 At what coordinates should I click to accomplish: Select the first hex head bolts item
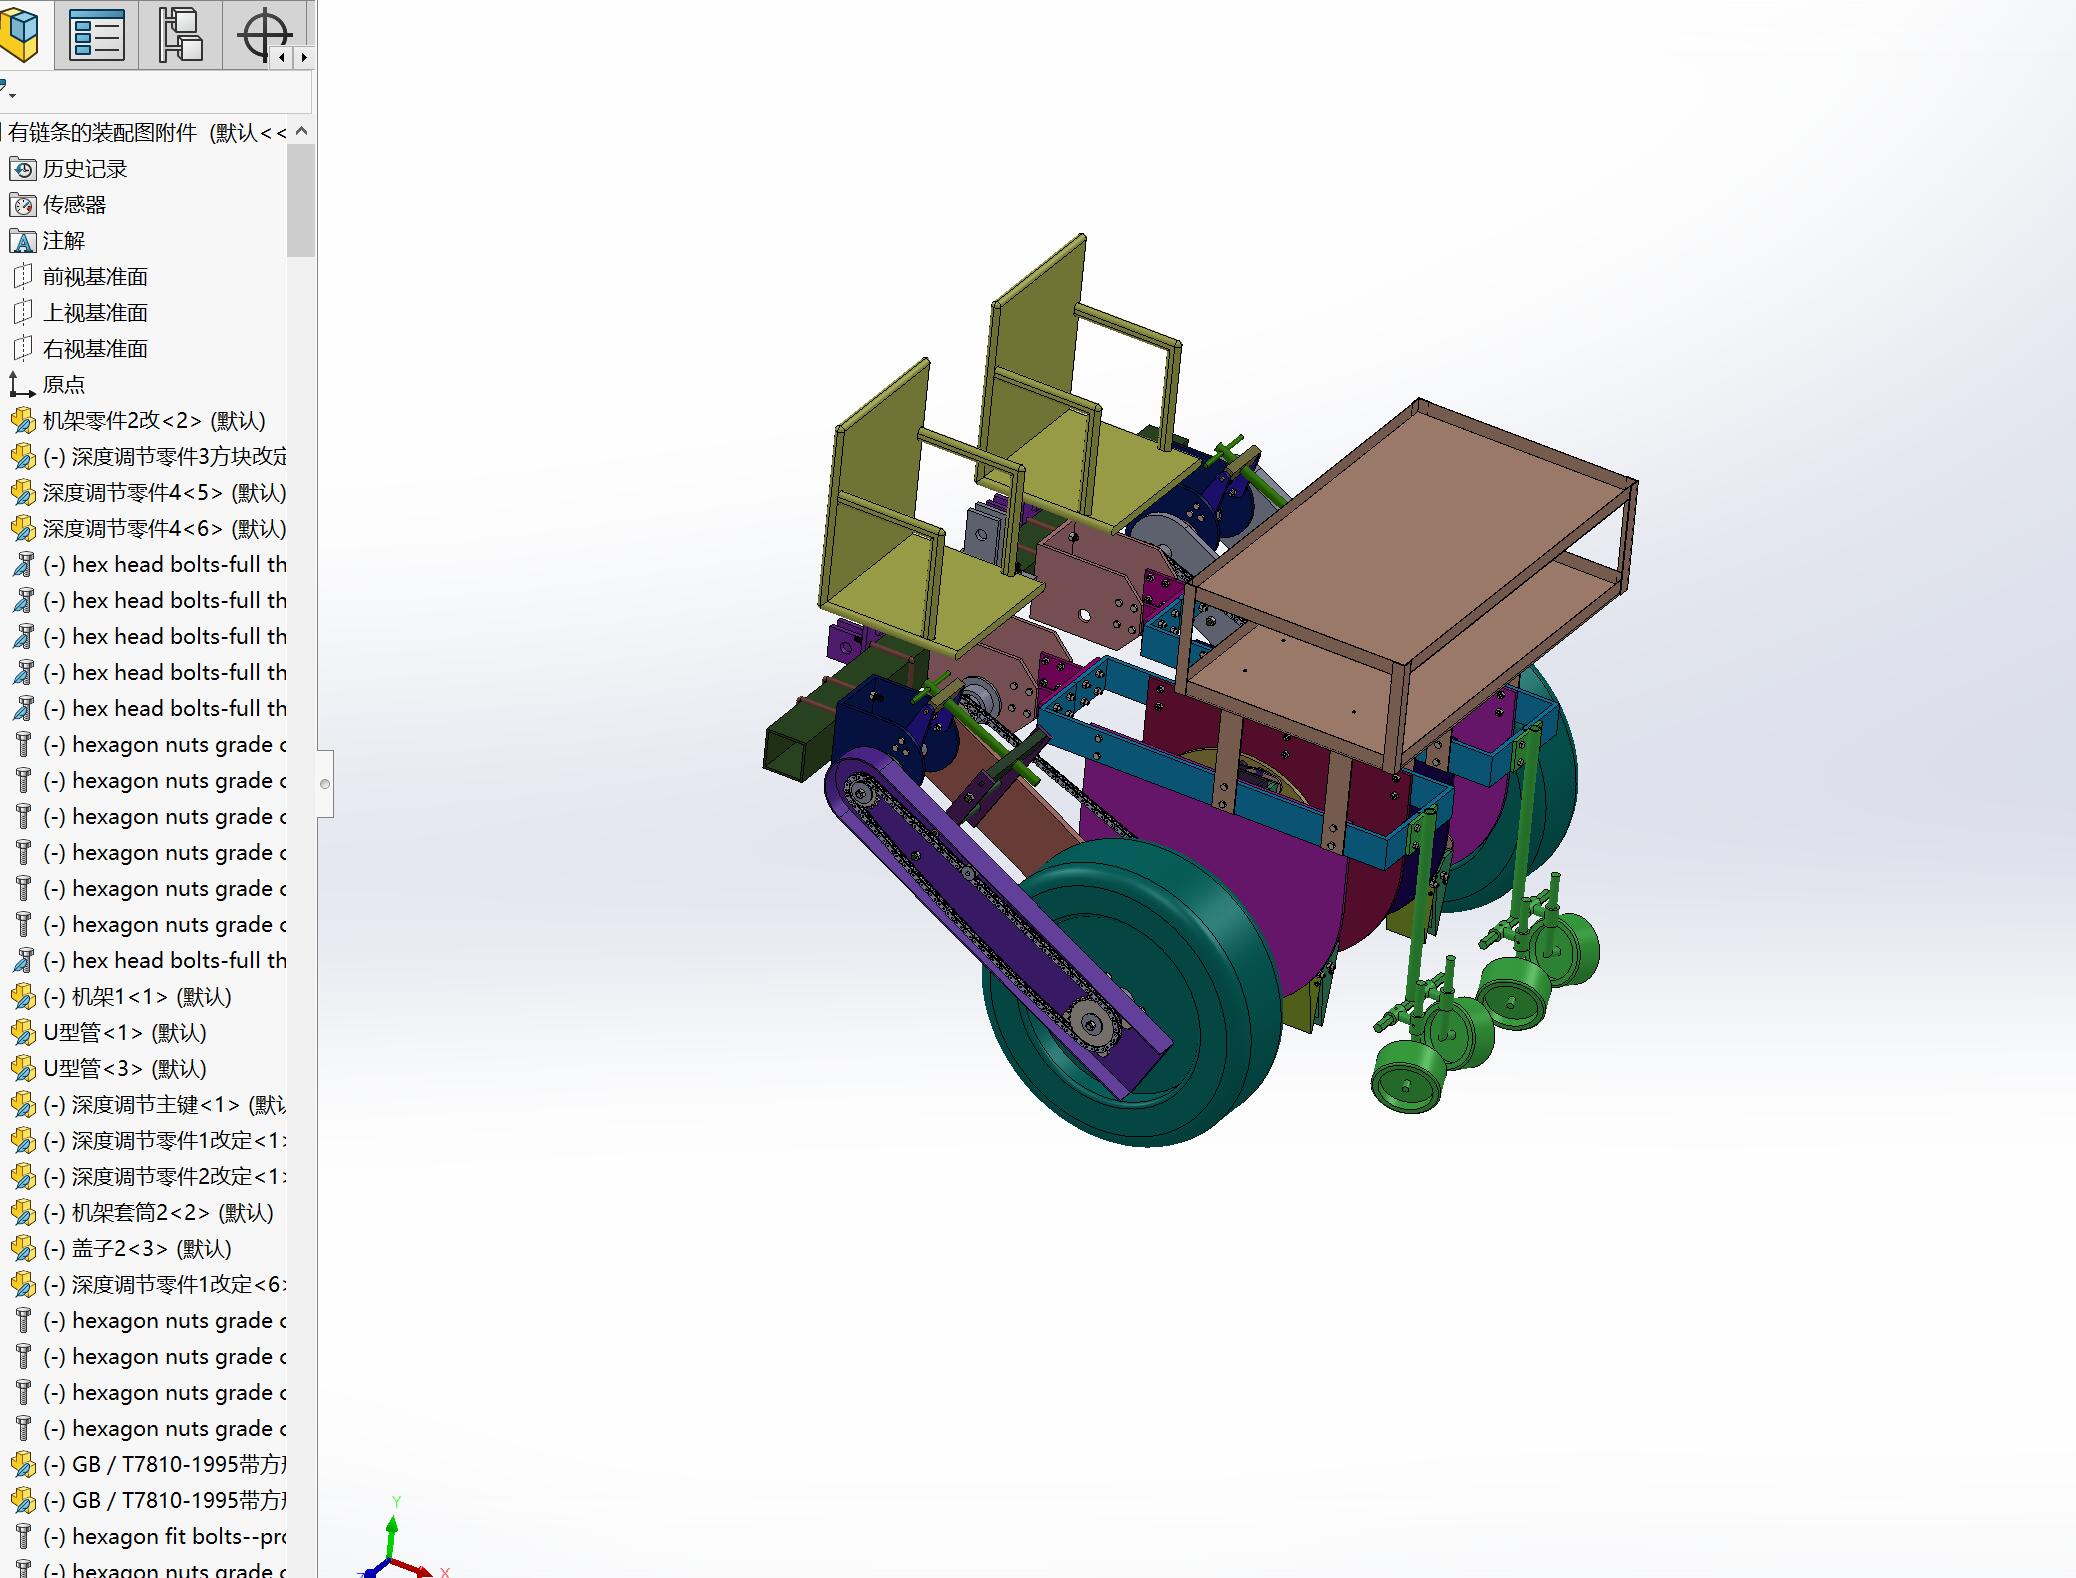click(x=165, y=565)
